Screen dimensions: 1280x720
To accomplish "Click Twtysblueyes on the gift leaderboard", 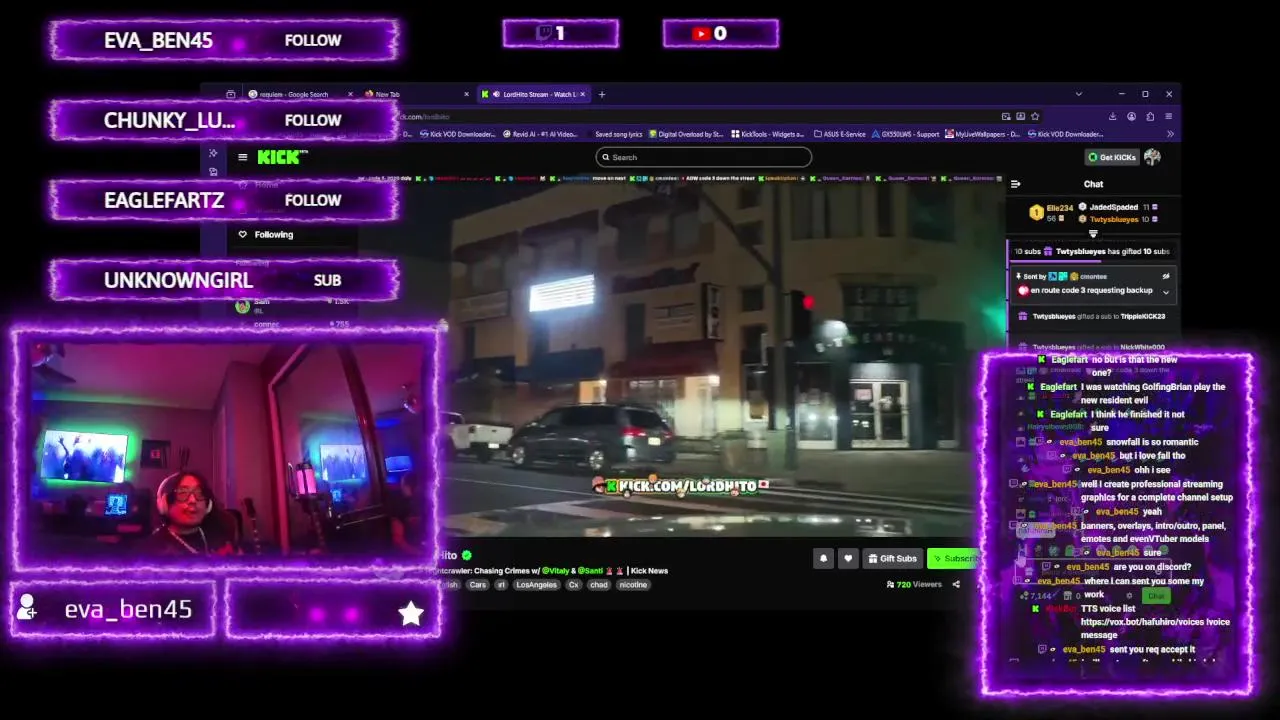I will 1113,219.
